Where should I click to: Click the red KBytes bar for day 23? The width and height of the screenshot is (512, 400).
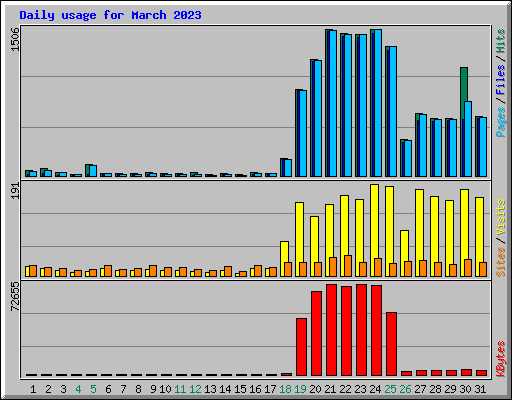point(361,330)
